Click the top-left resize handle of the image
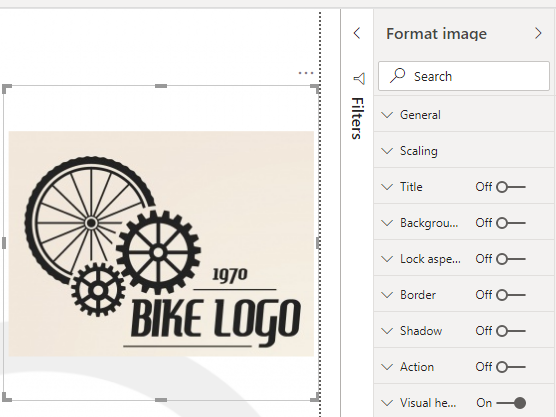The image size is (556, 417). pos(7,89)
